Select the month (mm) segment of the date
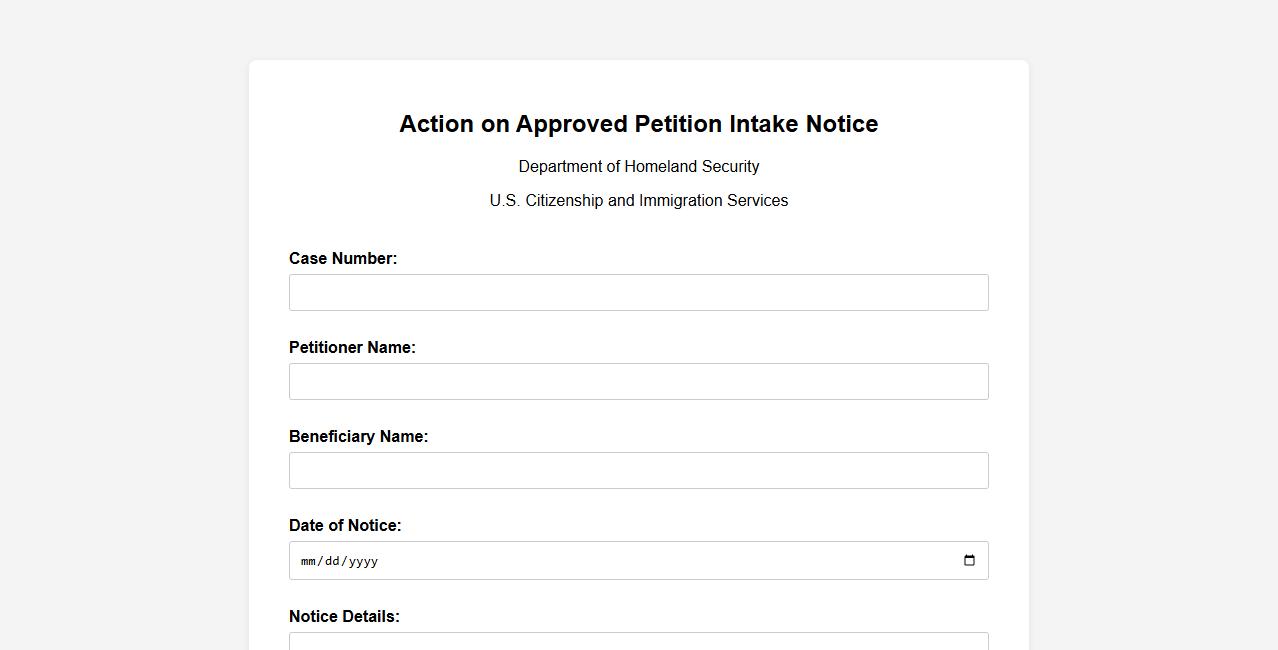1278x650 pixels. coord(309,562)
